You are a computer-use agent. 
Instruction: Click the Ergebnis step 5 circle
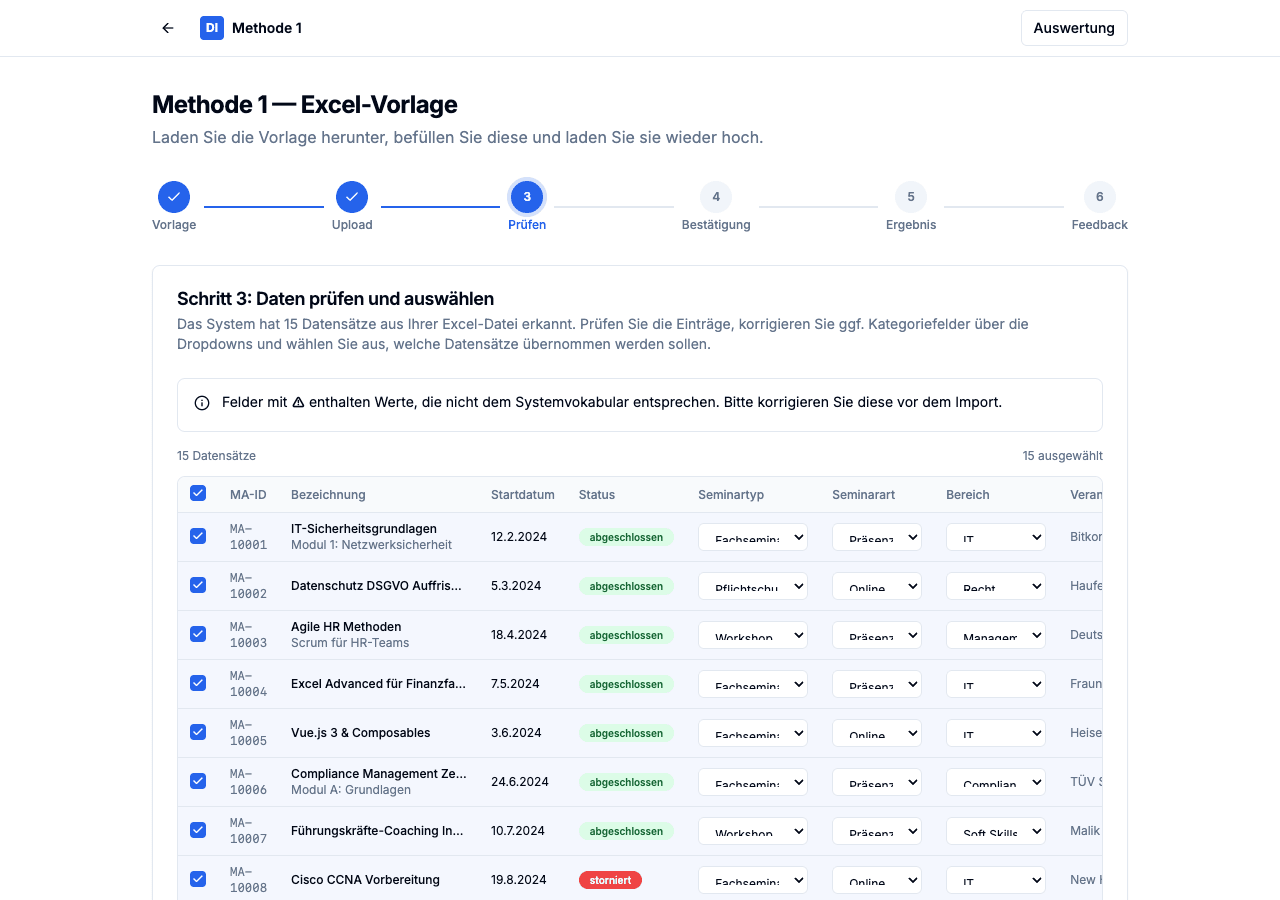pyautogui.click(x=911, y=197)
